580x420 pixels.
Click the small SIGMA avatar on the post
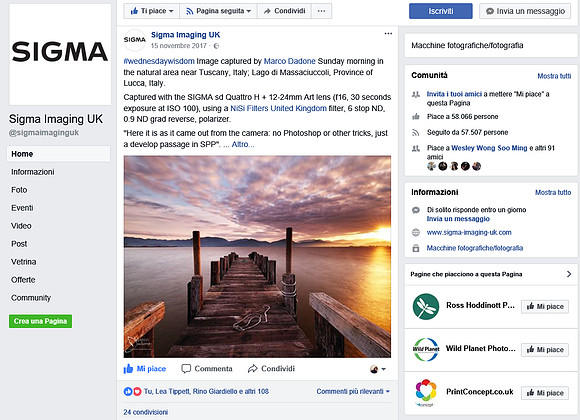135,40
